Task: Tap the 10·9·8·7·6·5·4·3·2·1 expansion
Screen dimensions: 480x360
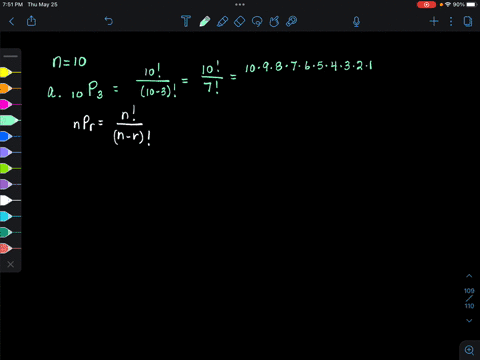Action: [309, 66]
